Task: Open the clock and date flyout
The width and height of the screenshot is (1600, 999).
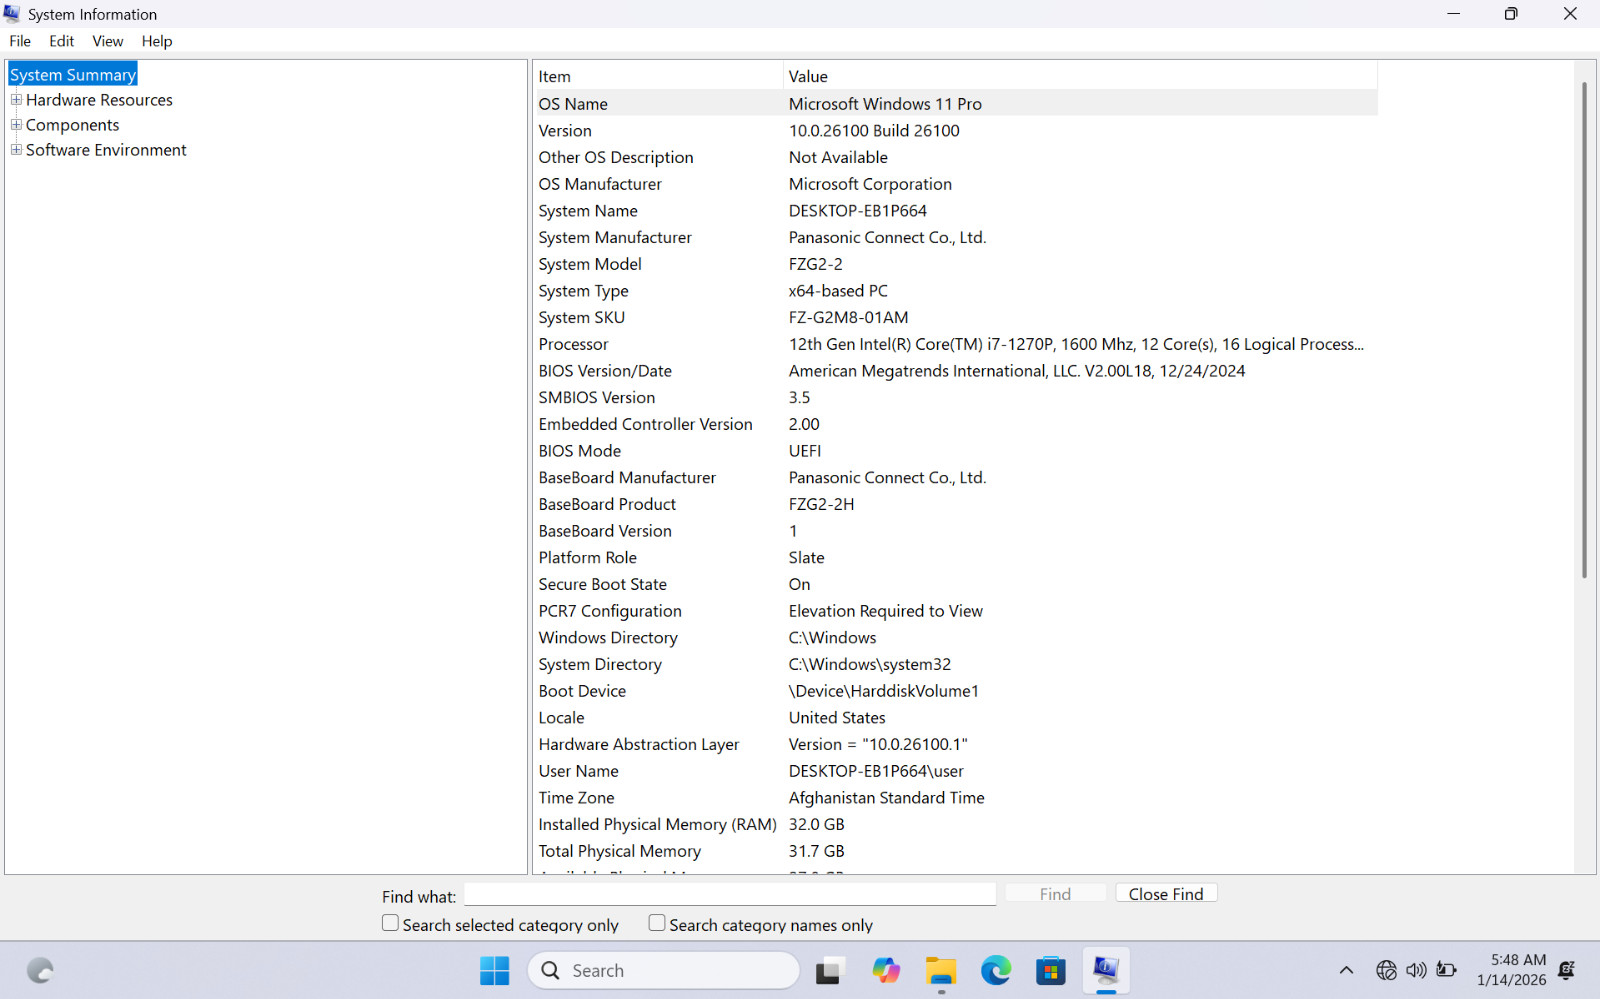Action: pos(1511,970)
